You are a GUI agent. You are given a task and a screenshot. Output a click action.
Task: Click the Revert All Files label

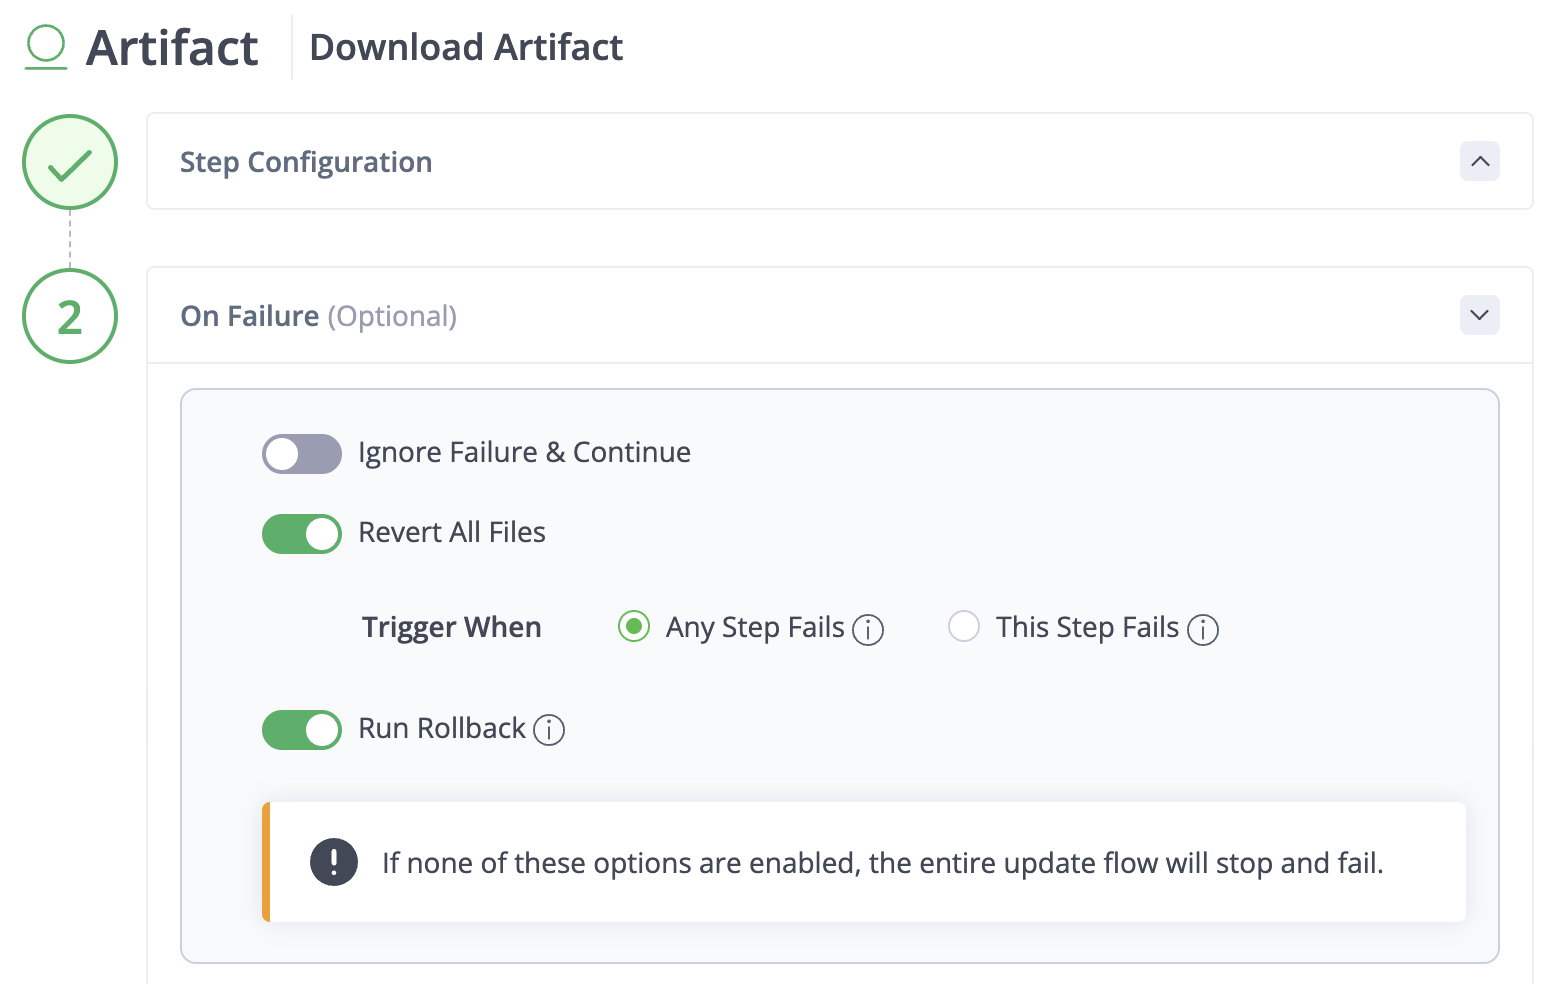(452, 532)
